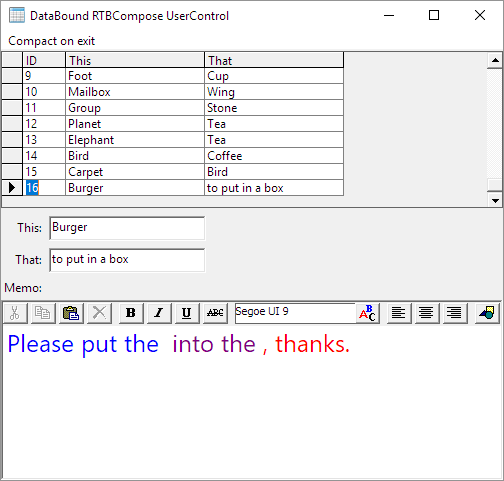Image resolution: width=504 pixels, height=481 pixels.
Task: Align memo text right
Action: click(455, 313)
